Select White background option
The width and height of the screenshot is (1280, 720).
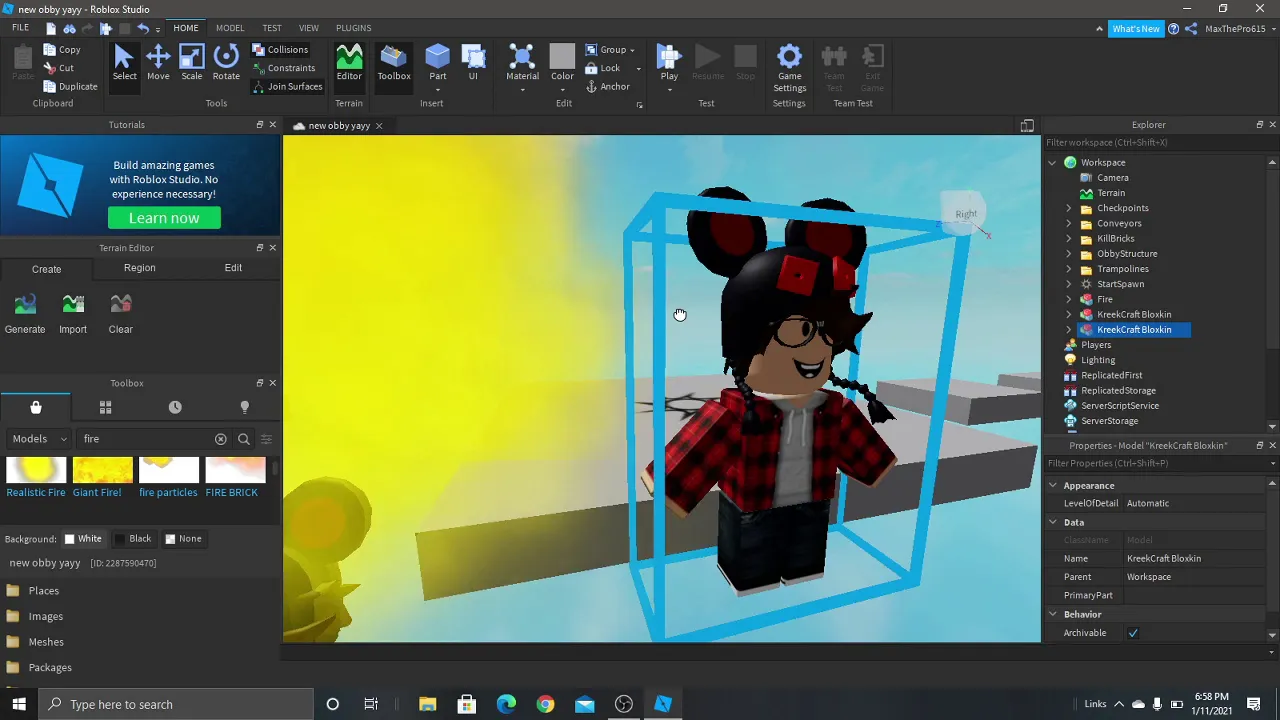tap(83, 539)
